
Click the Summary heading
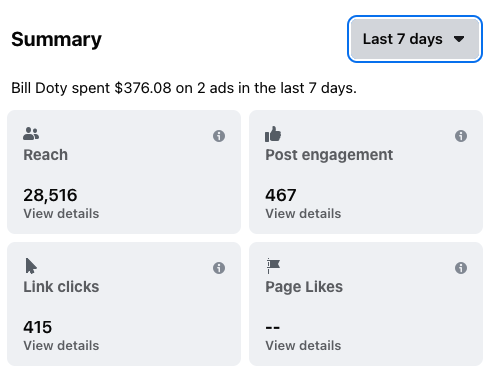tap(56, 40)
